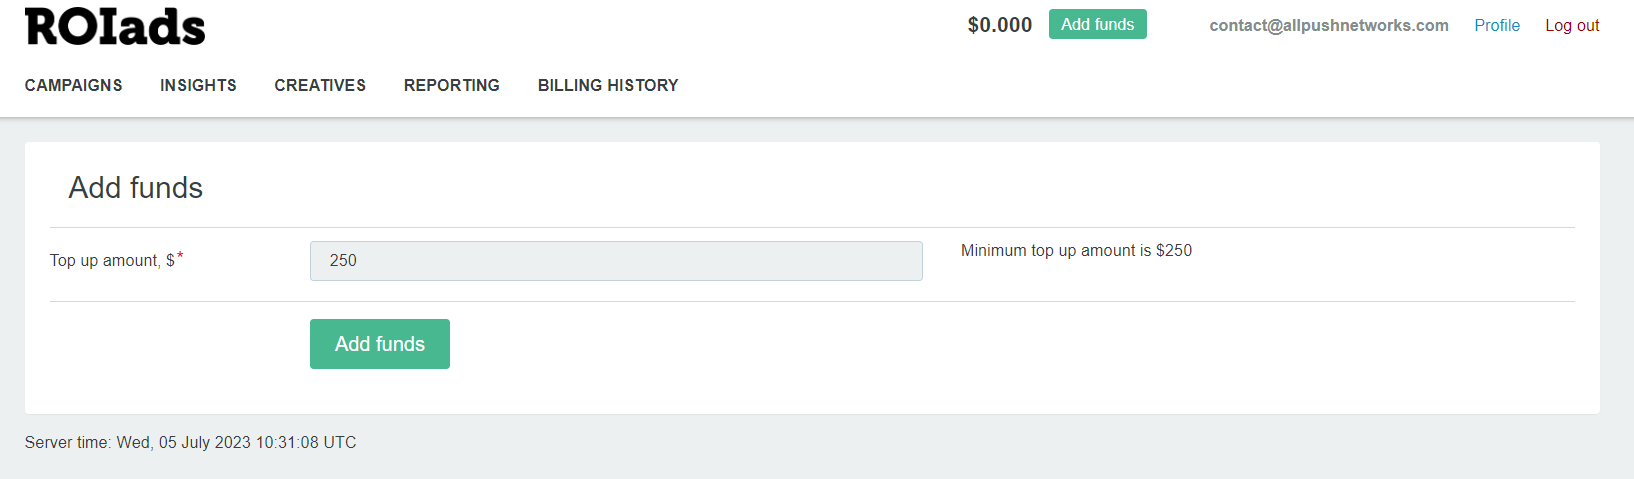Select the "Minimum top up amount is $250" note
The image size is (1634, 479).
[x=1076, y=251]
